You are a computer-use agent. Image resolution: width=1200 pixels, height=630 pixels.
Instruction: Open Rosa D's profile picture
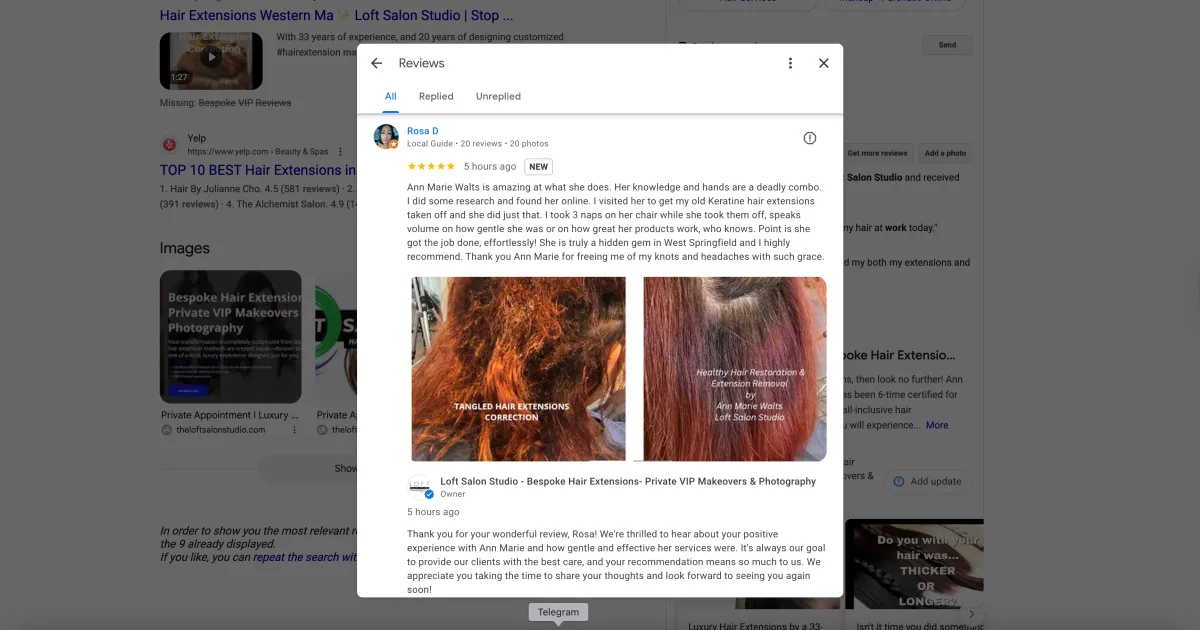coord(386,137)
